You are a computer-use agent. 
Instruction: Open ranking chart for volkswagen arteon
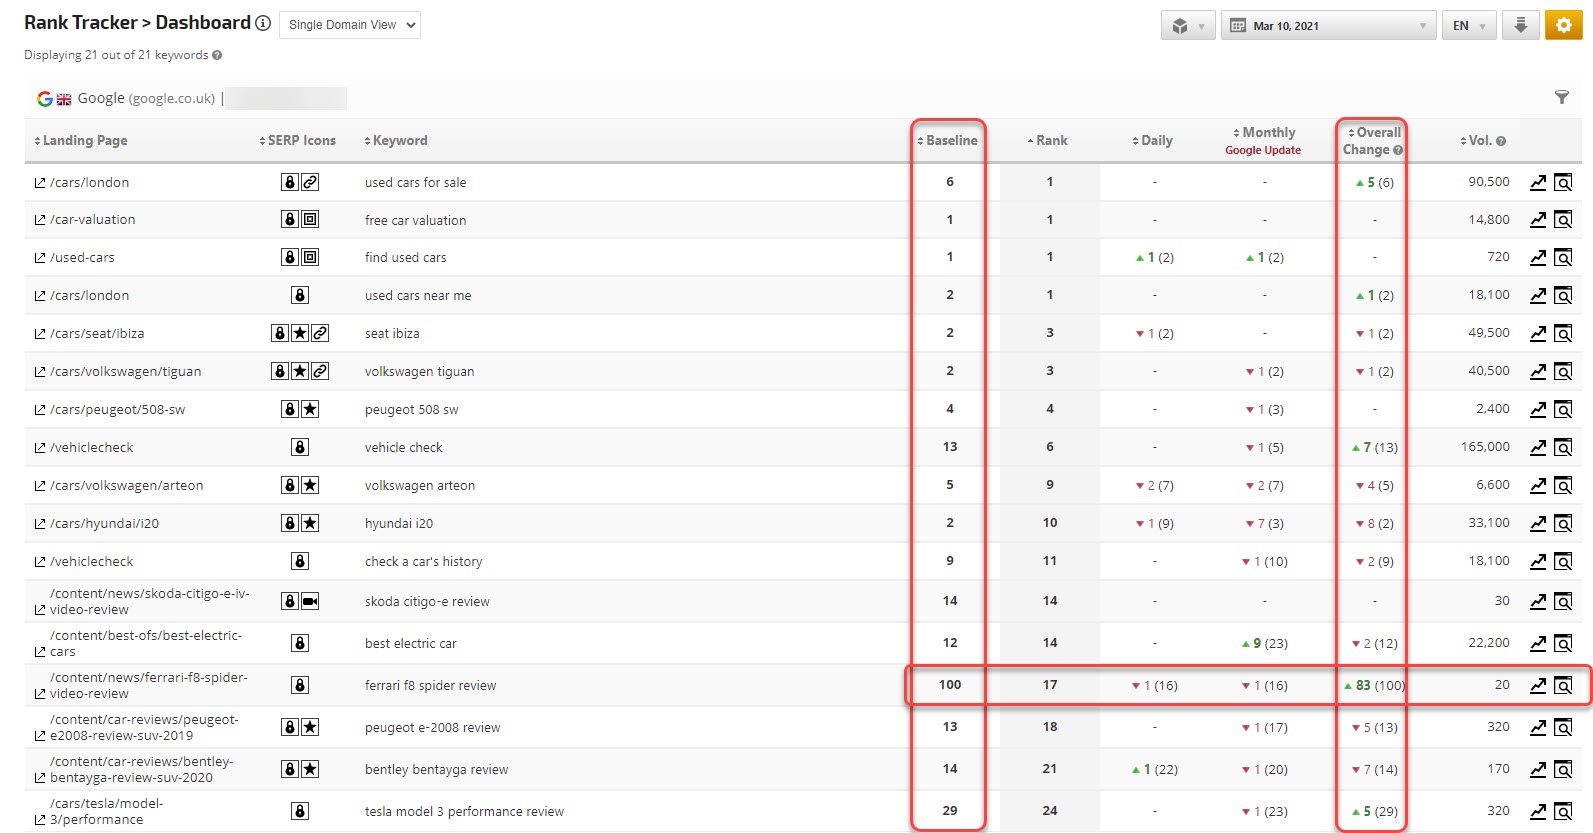click(x=1538, y=485)
